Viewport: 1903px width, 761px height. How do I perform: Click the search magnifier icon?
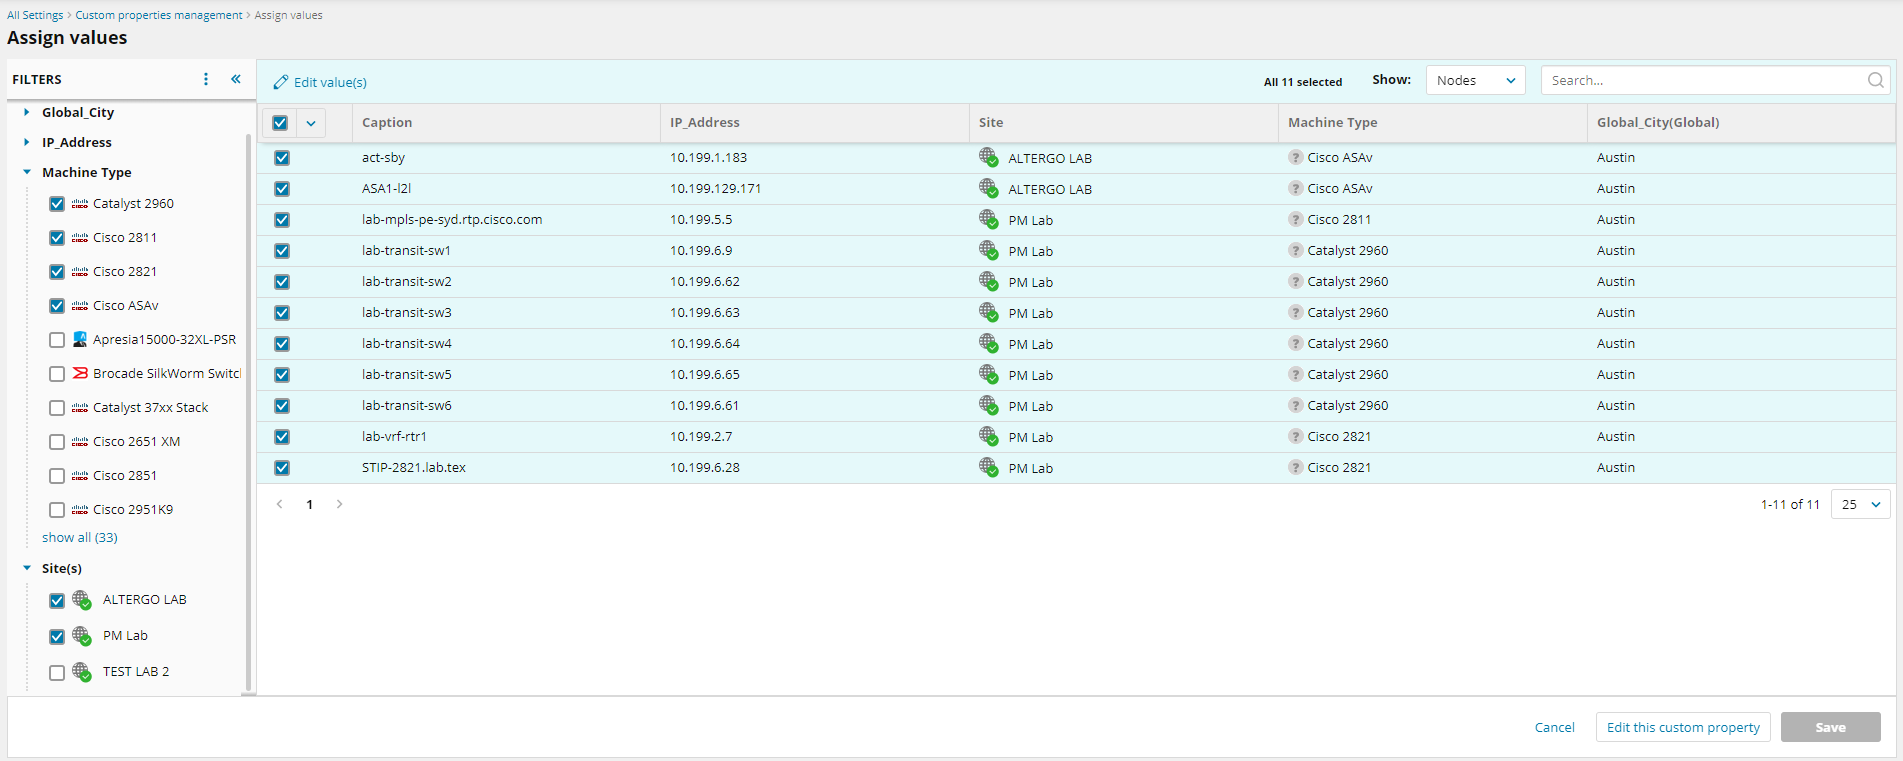tap(1876, 80)
